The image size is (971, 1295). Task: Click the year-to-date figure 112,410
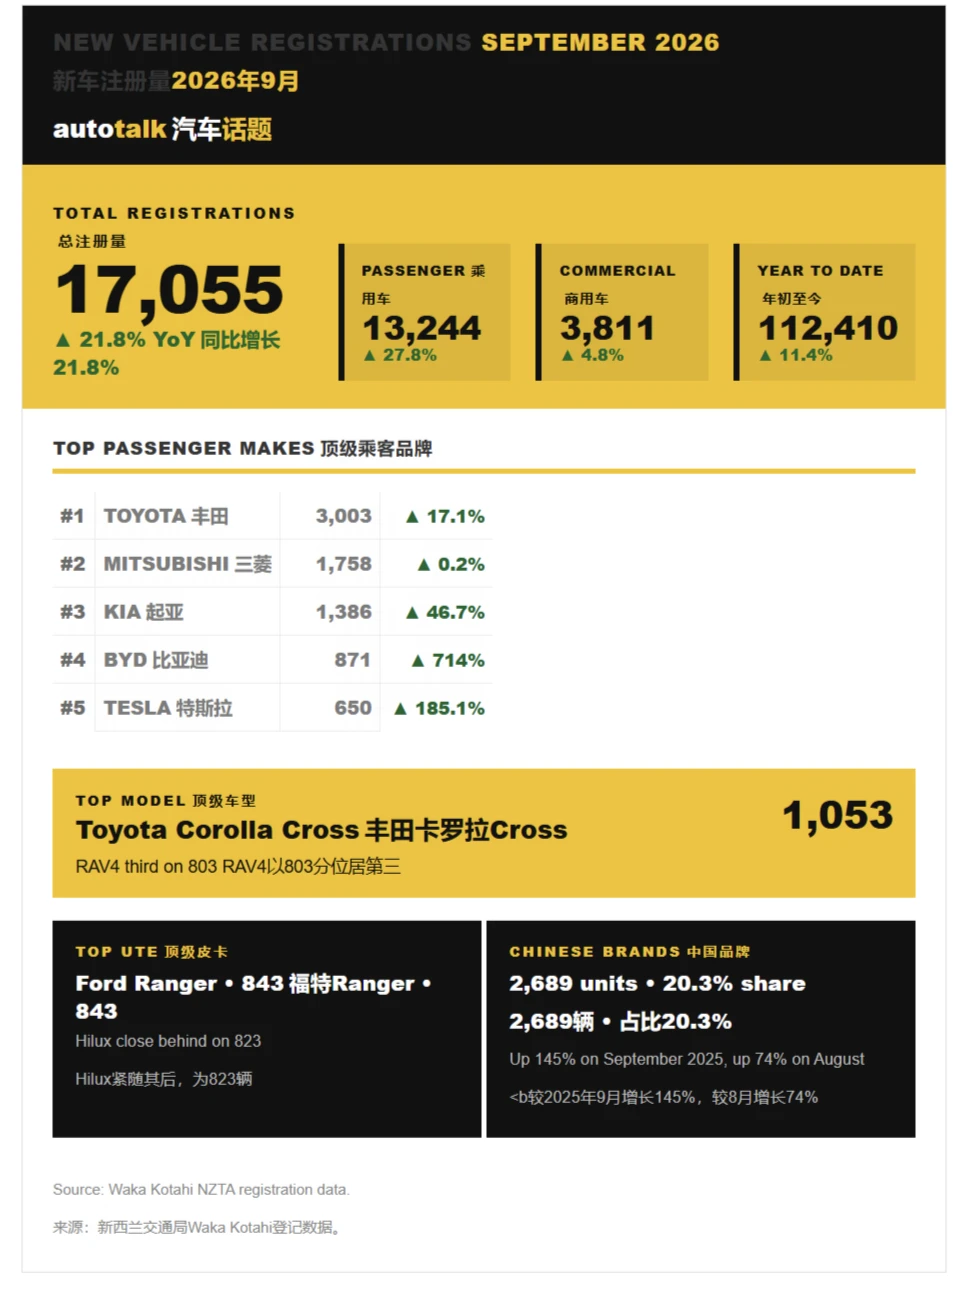tap(828, 327)
